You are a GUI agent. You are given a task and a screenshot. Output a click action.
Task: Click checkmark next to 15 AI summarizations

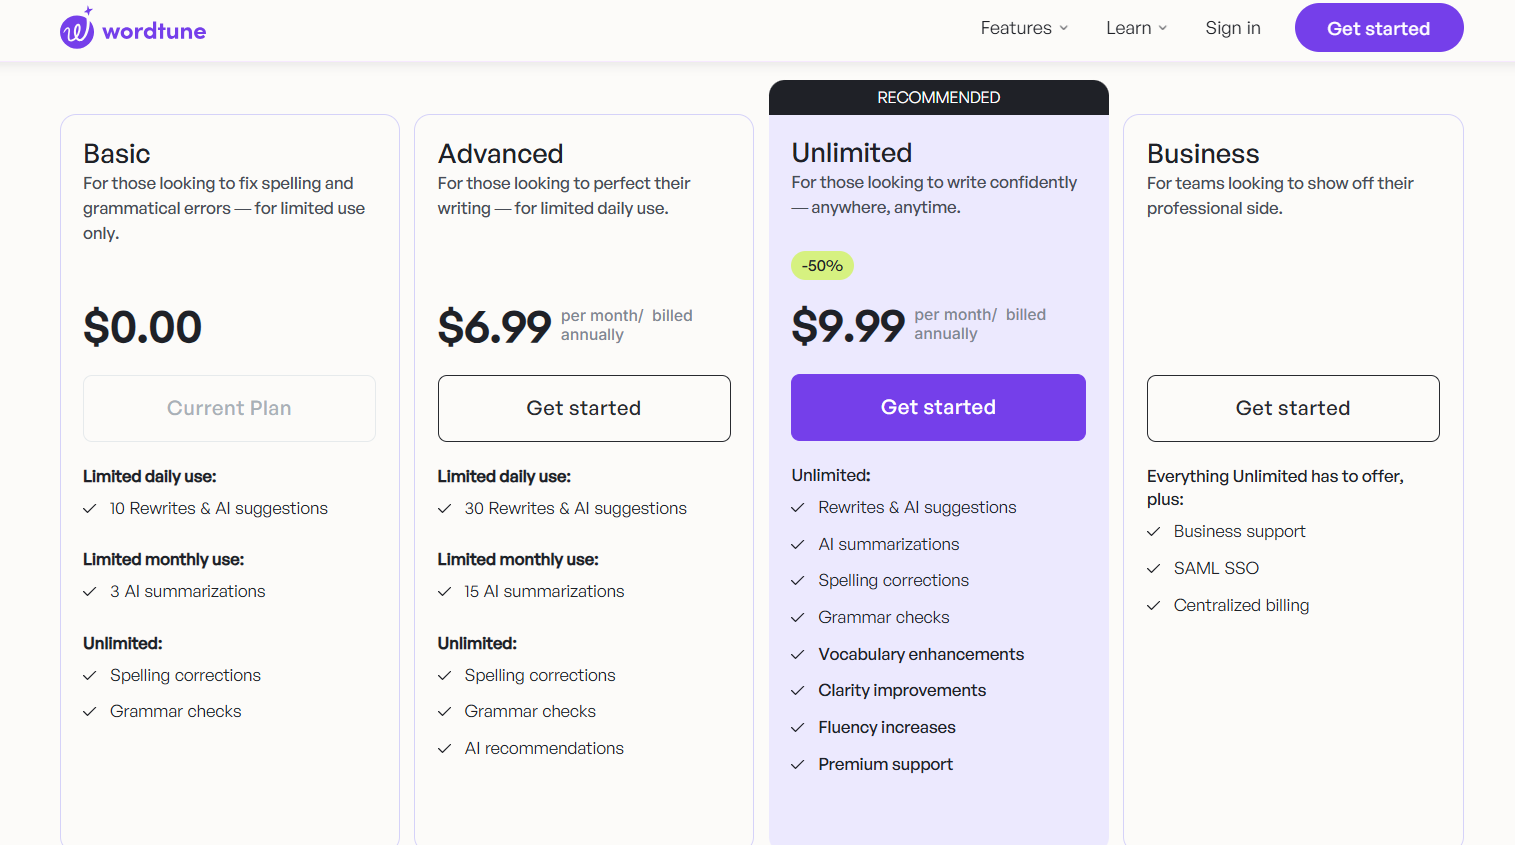click(x=445, y=592)
